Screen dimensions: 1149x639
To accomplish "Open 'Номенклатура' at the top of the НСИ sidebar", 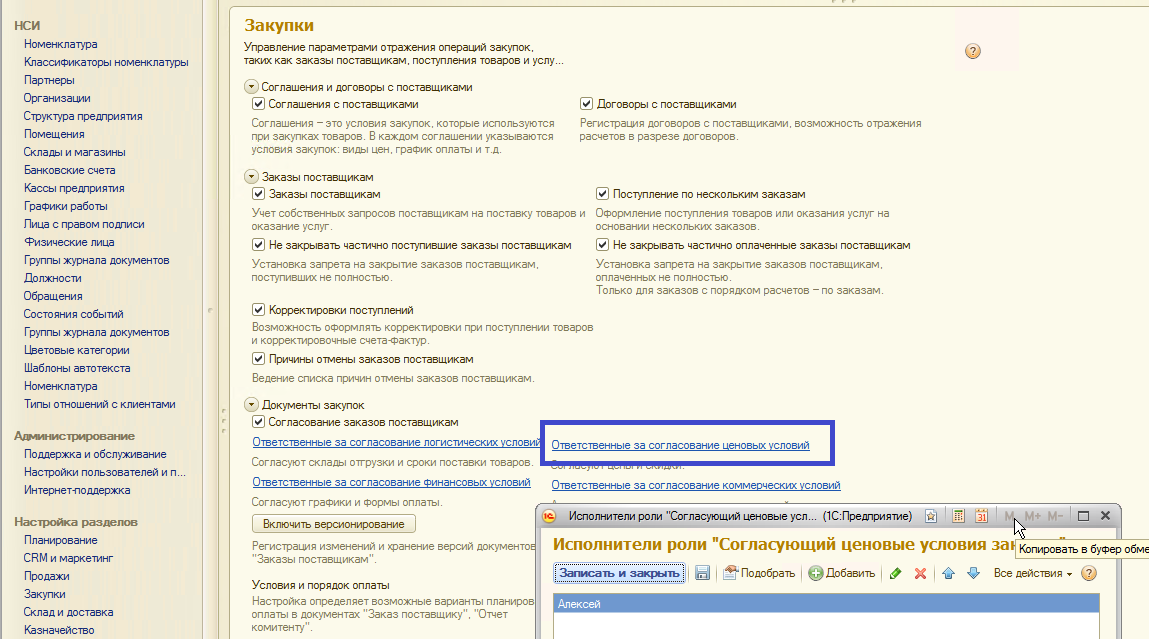I will click(60, 44).
